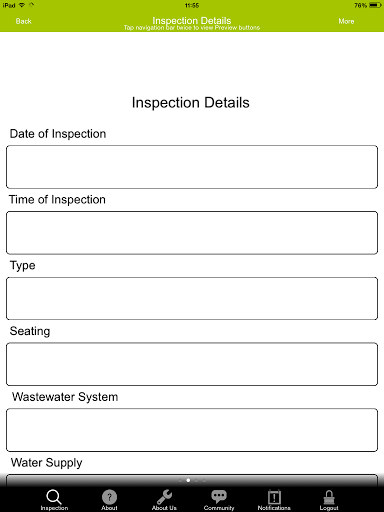
Task: Tap the Inspection Details navigation bar title
Action: tap(192, 20)
